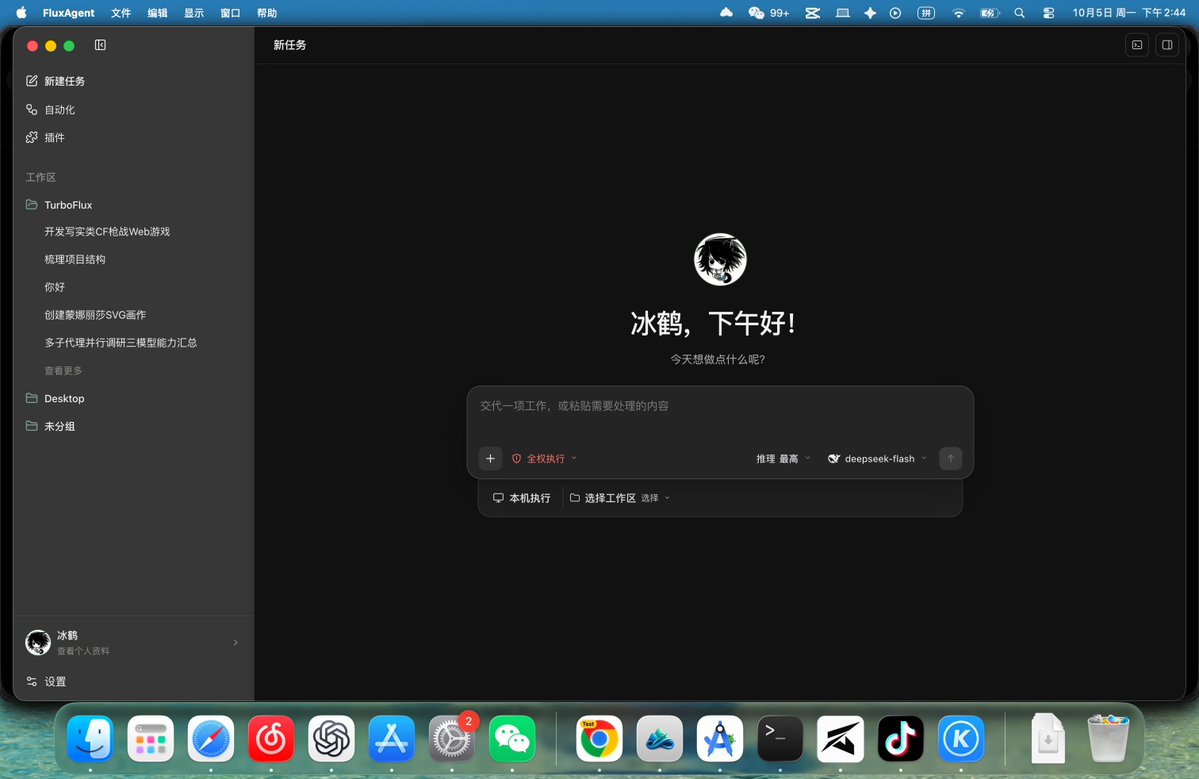Viewport: 1199px width, 779px height.
Task: Open Finder in the Dock
Action: tap(90, 738)
